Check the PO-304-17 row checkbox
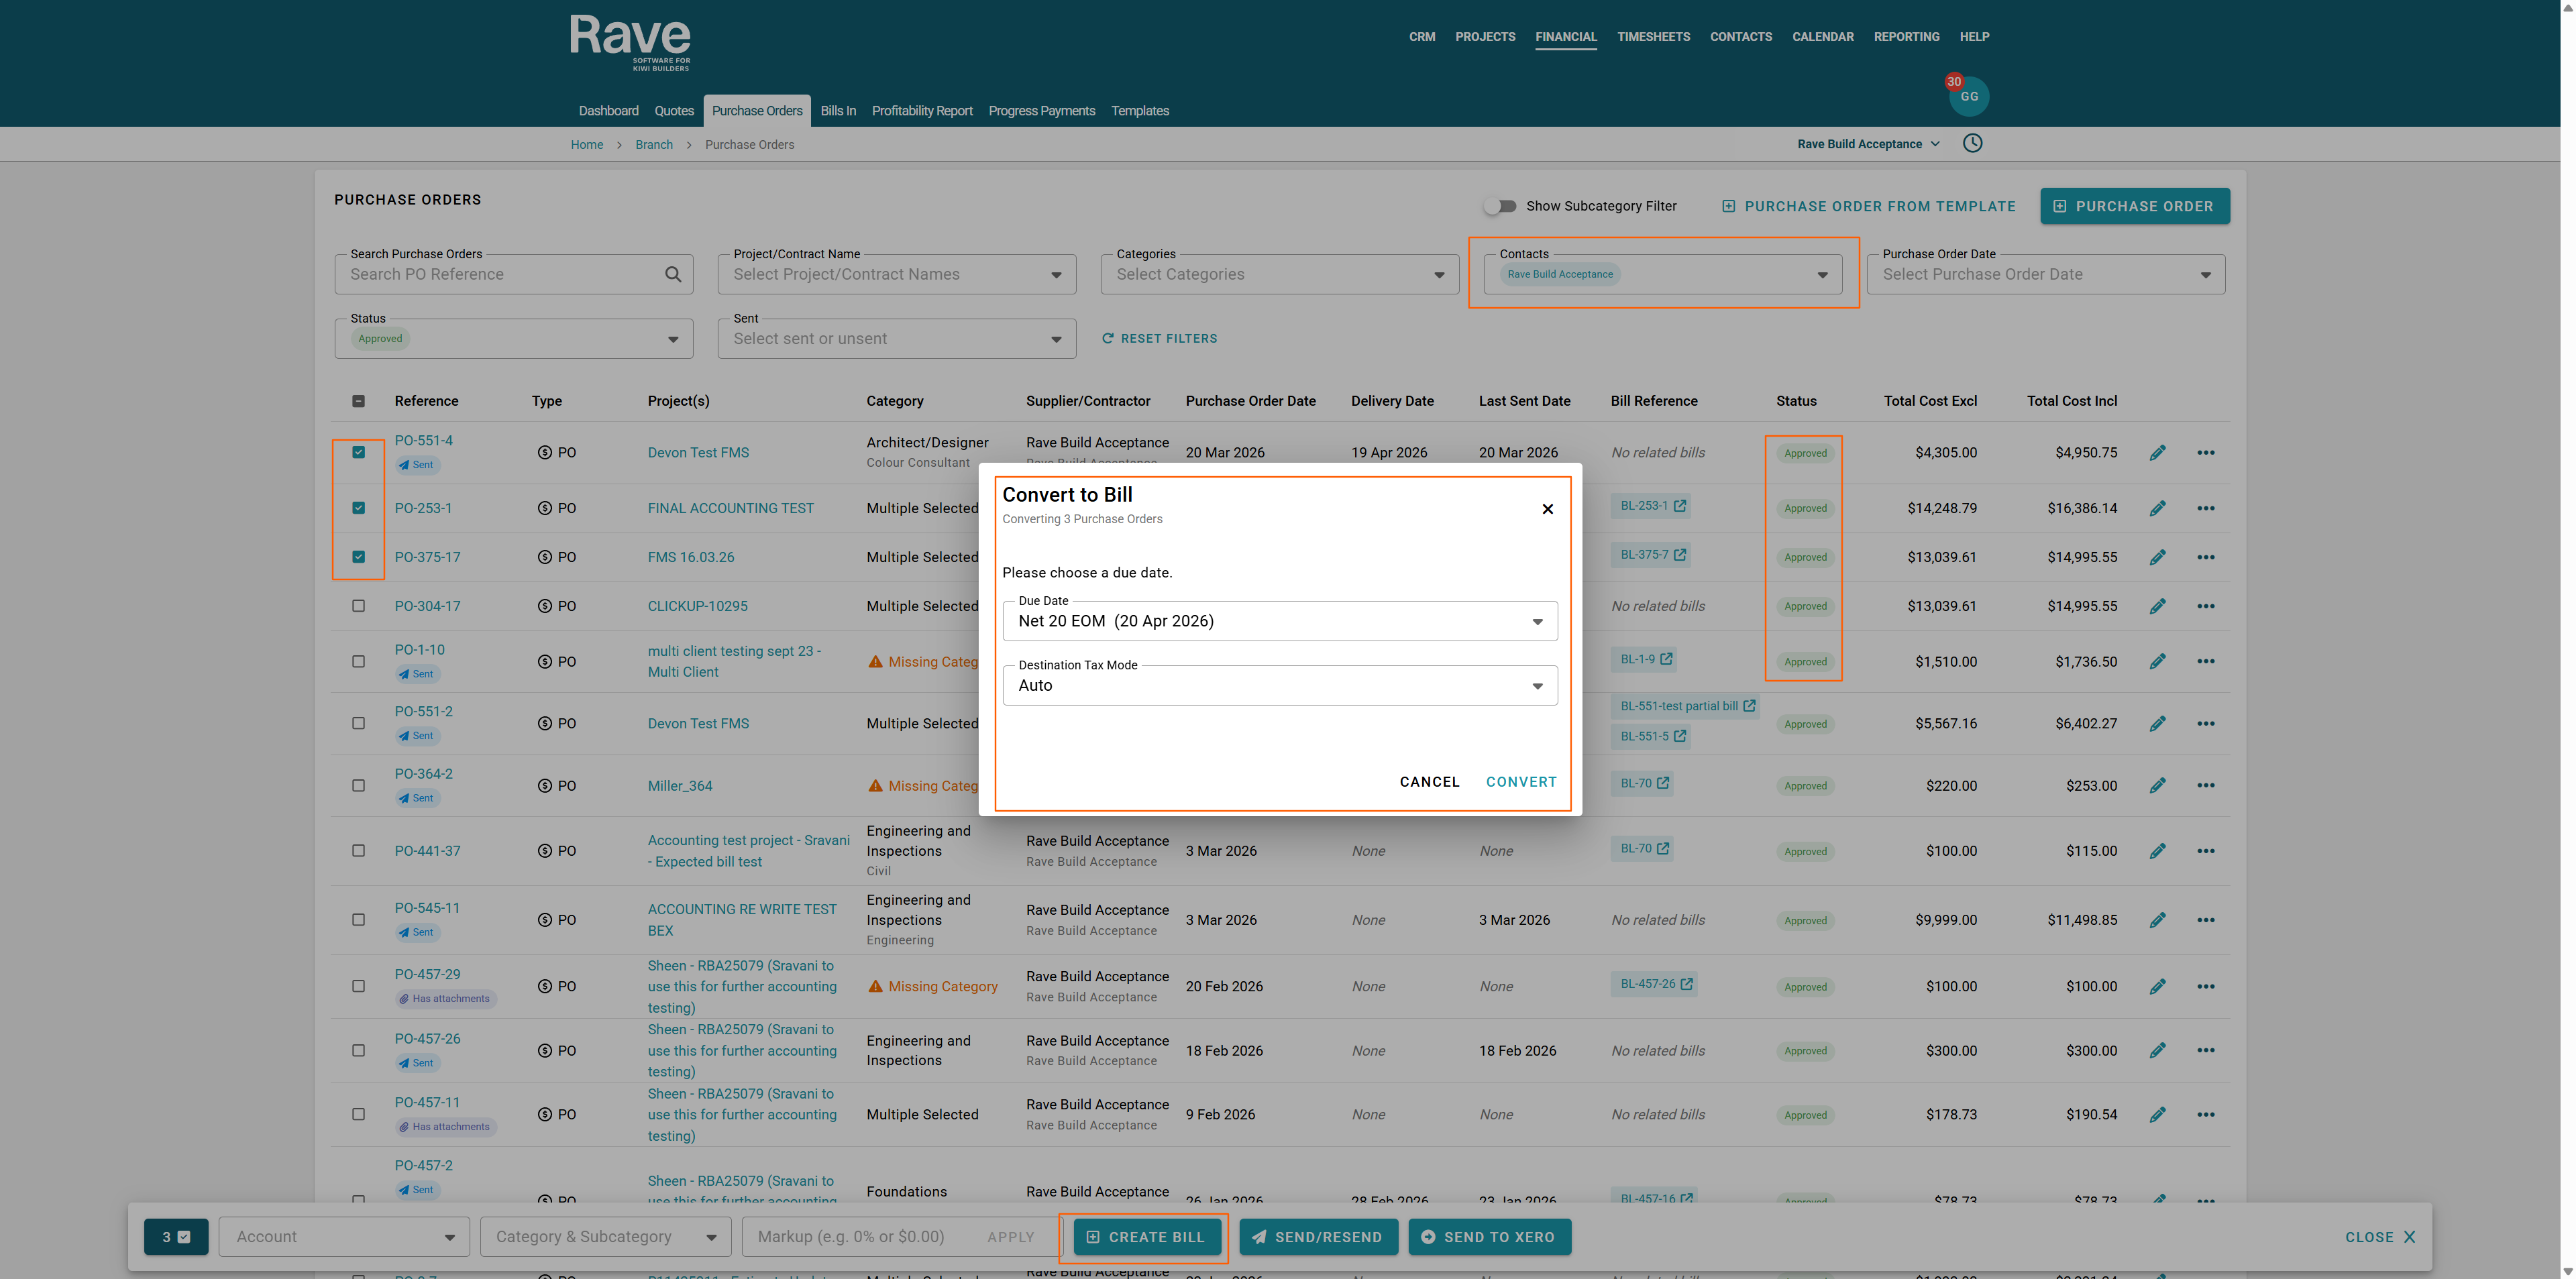Viewport: 2576px width, 1279px height. 358,606
